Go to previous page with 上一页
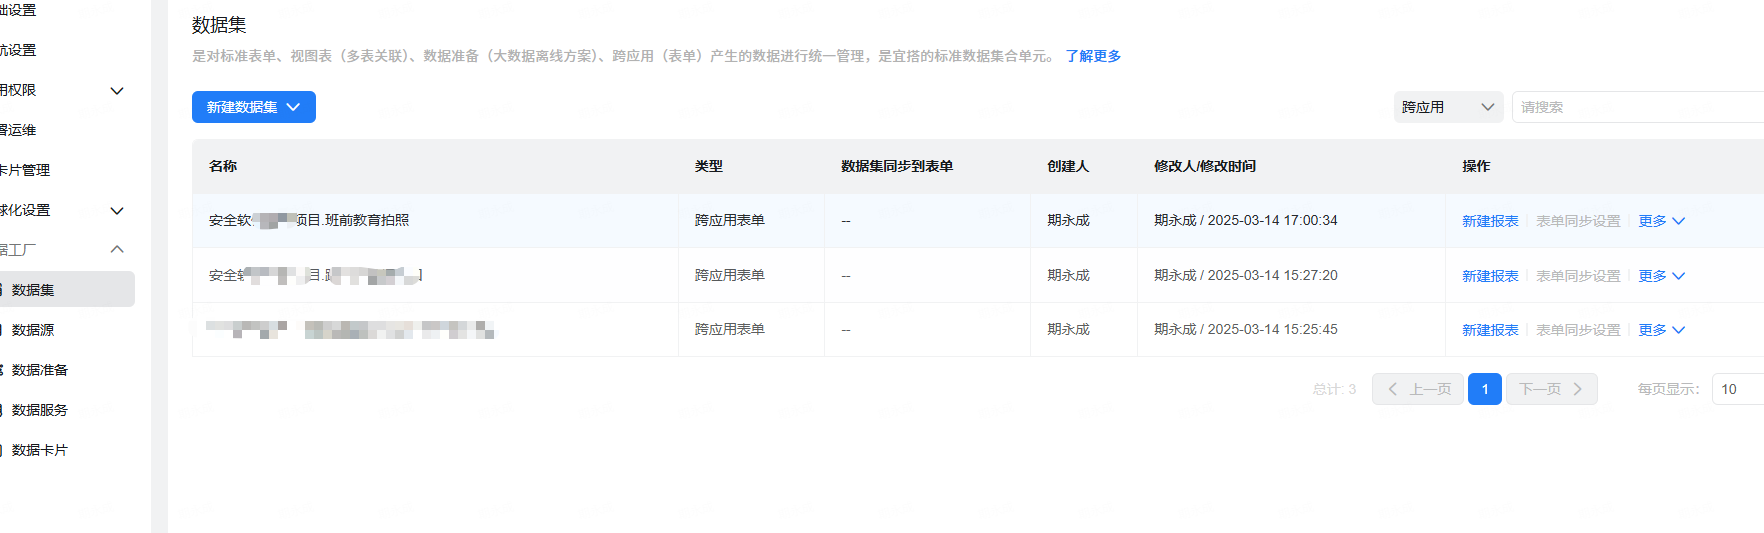Image resolution: width=1764 pixels, height=533 pixels. coord(1418,389)
